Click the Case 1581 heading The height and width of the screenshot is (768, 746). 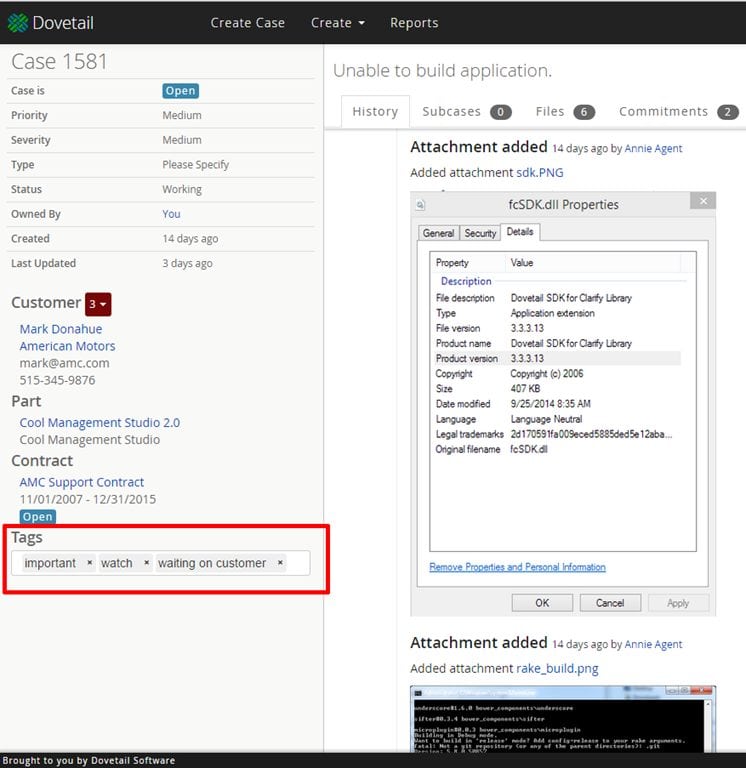tap(59, 61)
